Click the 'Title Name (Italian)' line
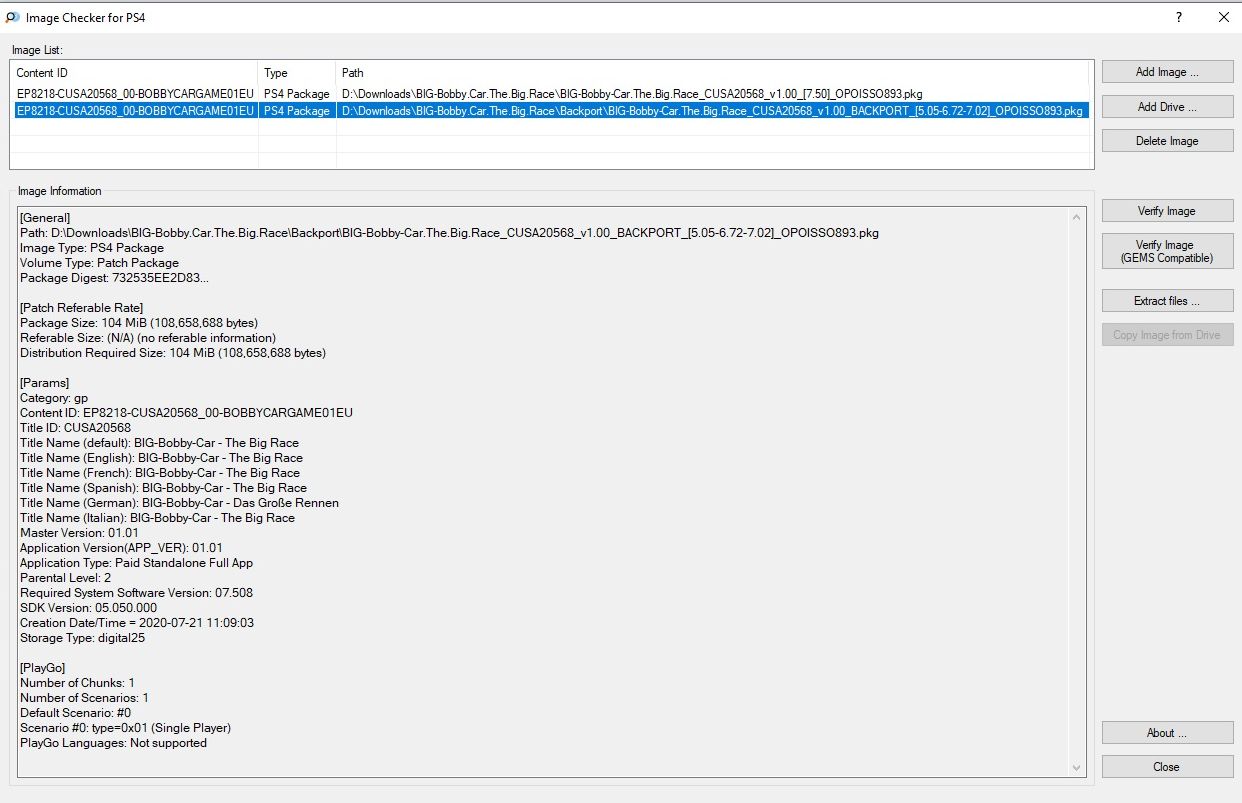Image resolution: width=1242 pixels, height=803 pixels. pos(158,518)
